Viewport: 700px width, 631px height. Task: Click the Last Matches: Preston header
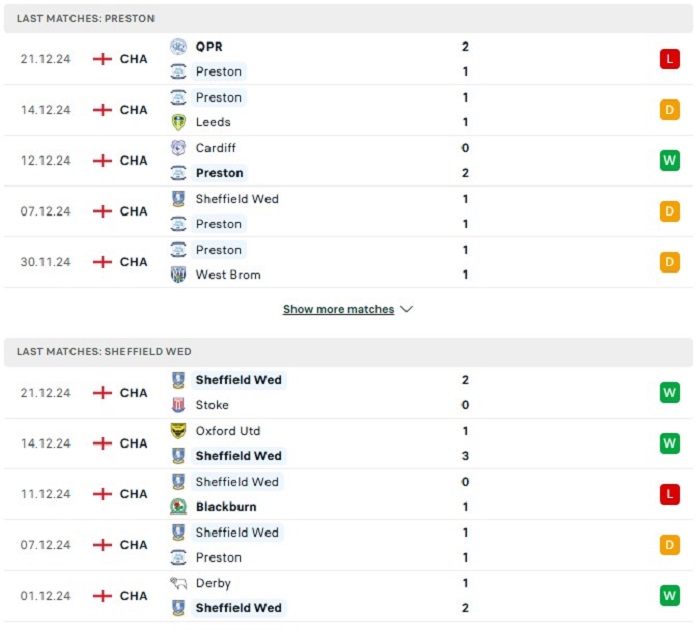(348, 18)
